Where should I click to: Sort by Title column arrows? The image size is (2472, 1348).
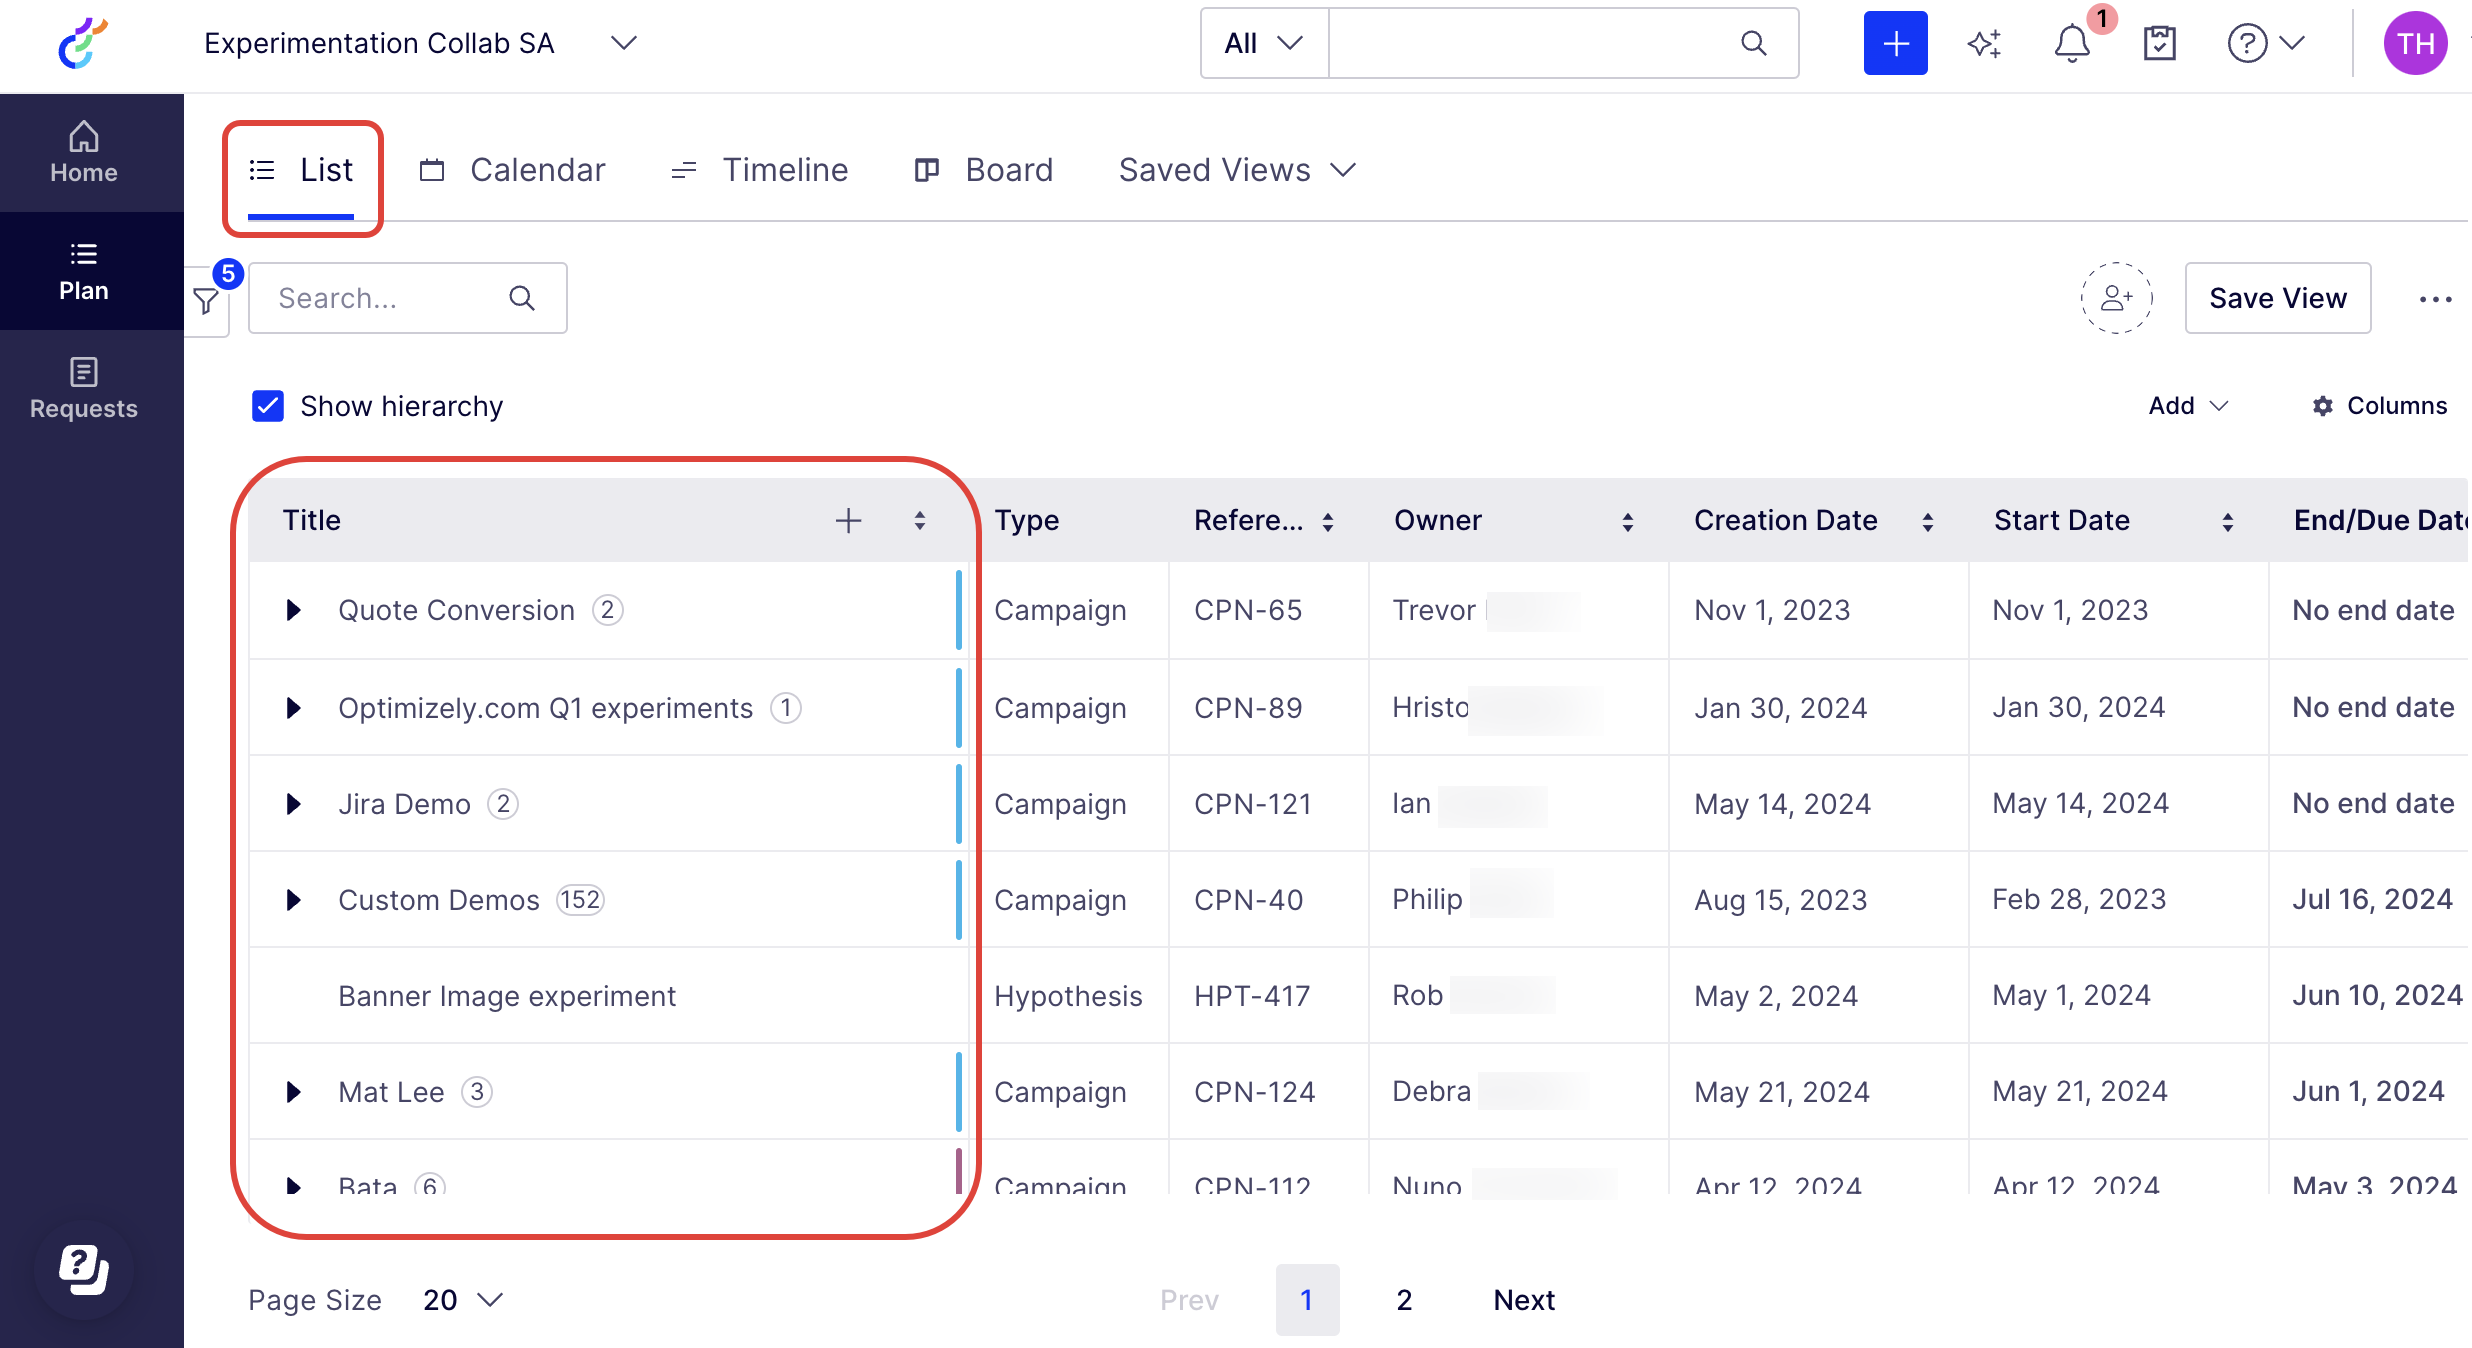(x=920, y=520)
